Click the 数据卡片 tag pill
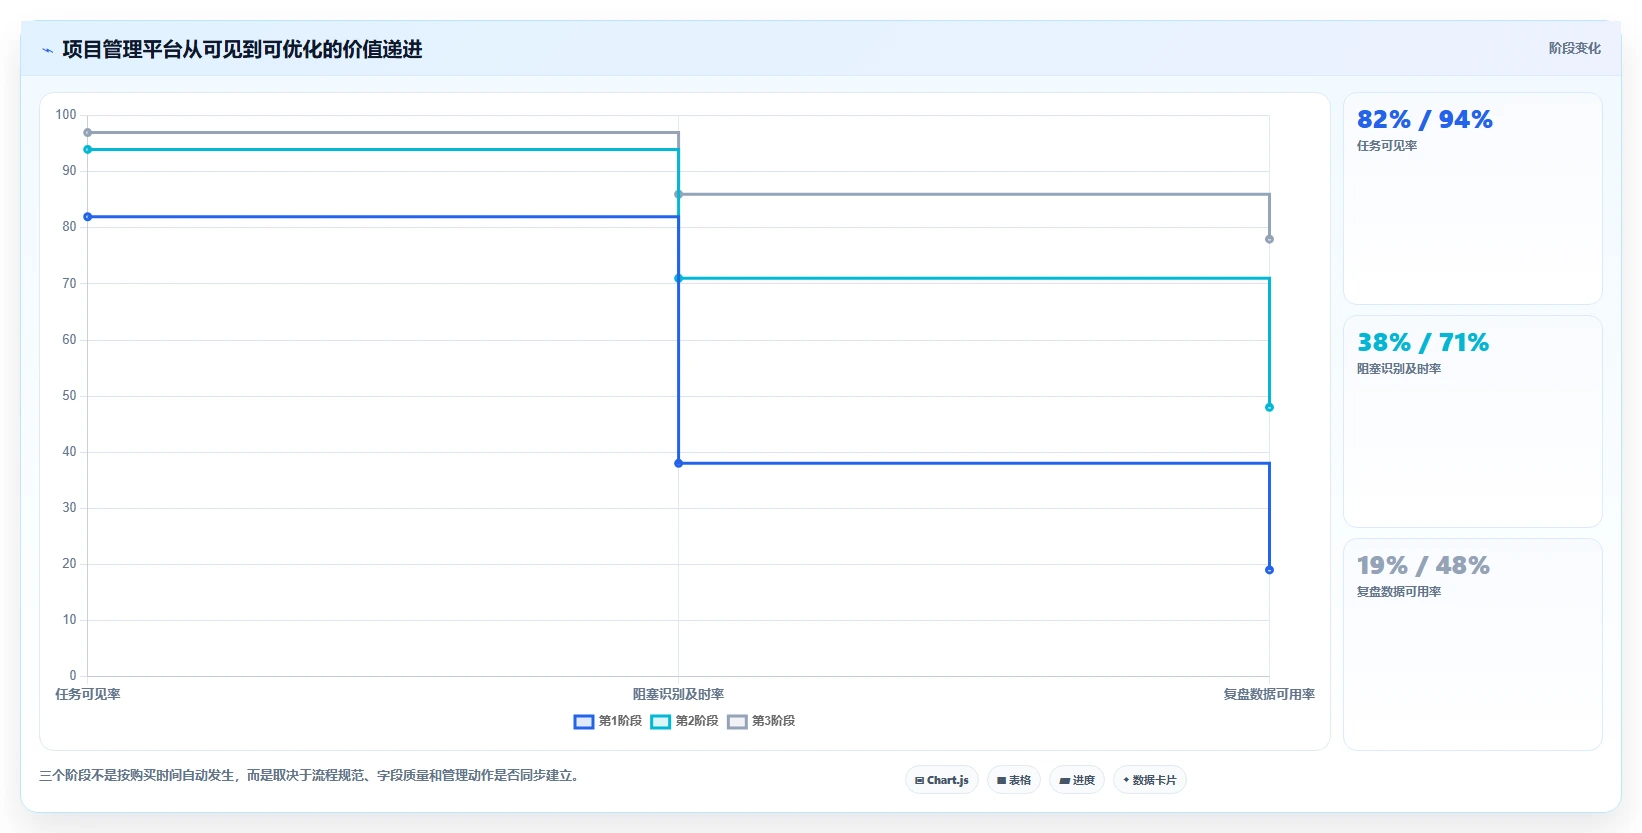The image size is (1642, 833). point(1150,780)
